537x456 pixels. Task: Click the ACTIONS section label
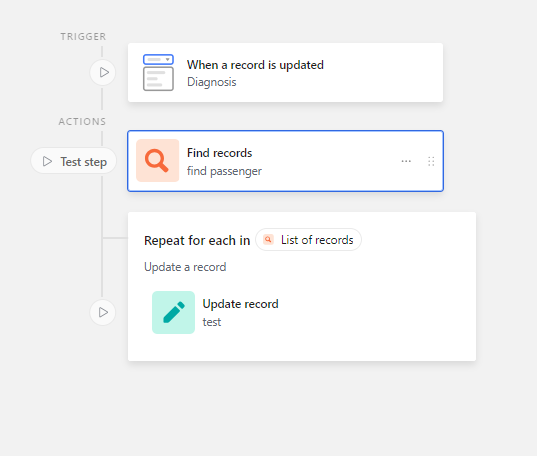click(x=82, y=122)
